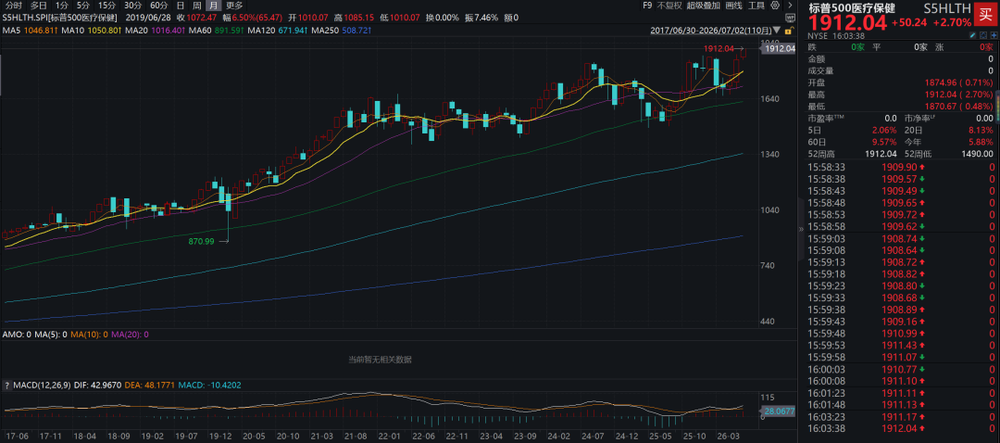Image resolution: width=1000 pixels, height=443 pixels.
Task: Click the middle square icon beside pencil
Action: [x=983, y=35]
